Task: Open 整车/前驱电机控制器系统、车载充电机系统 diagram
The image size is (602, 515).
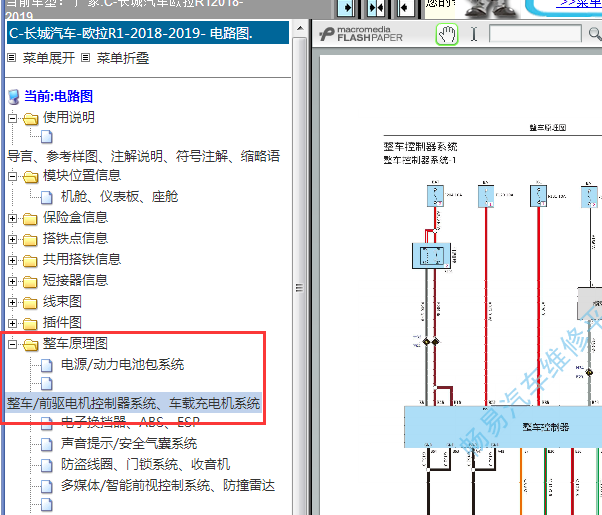Action: pyautogui.click(x=133, y=403)
